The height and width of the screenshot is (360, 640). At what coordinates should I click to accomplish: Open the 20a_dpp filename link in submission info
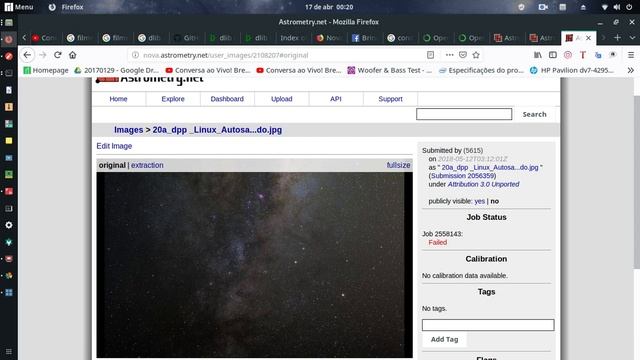point(490,167)
